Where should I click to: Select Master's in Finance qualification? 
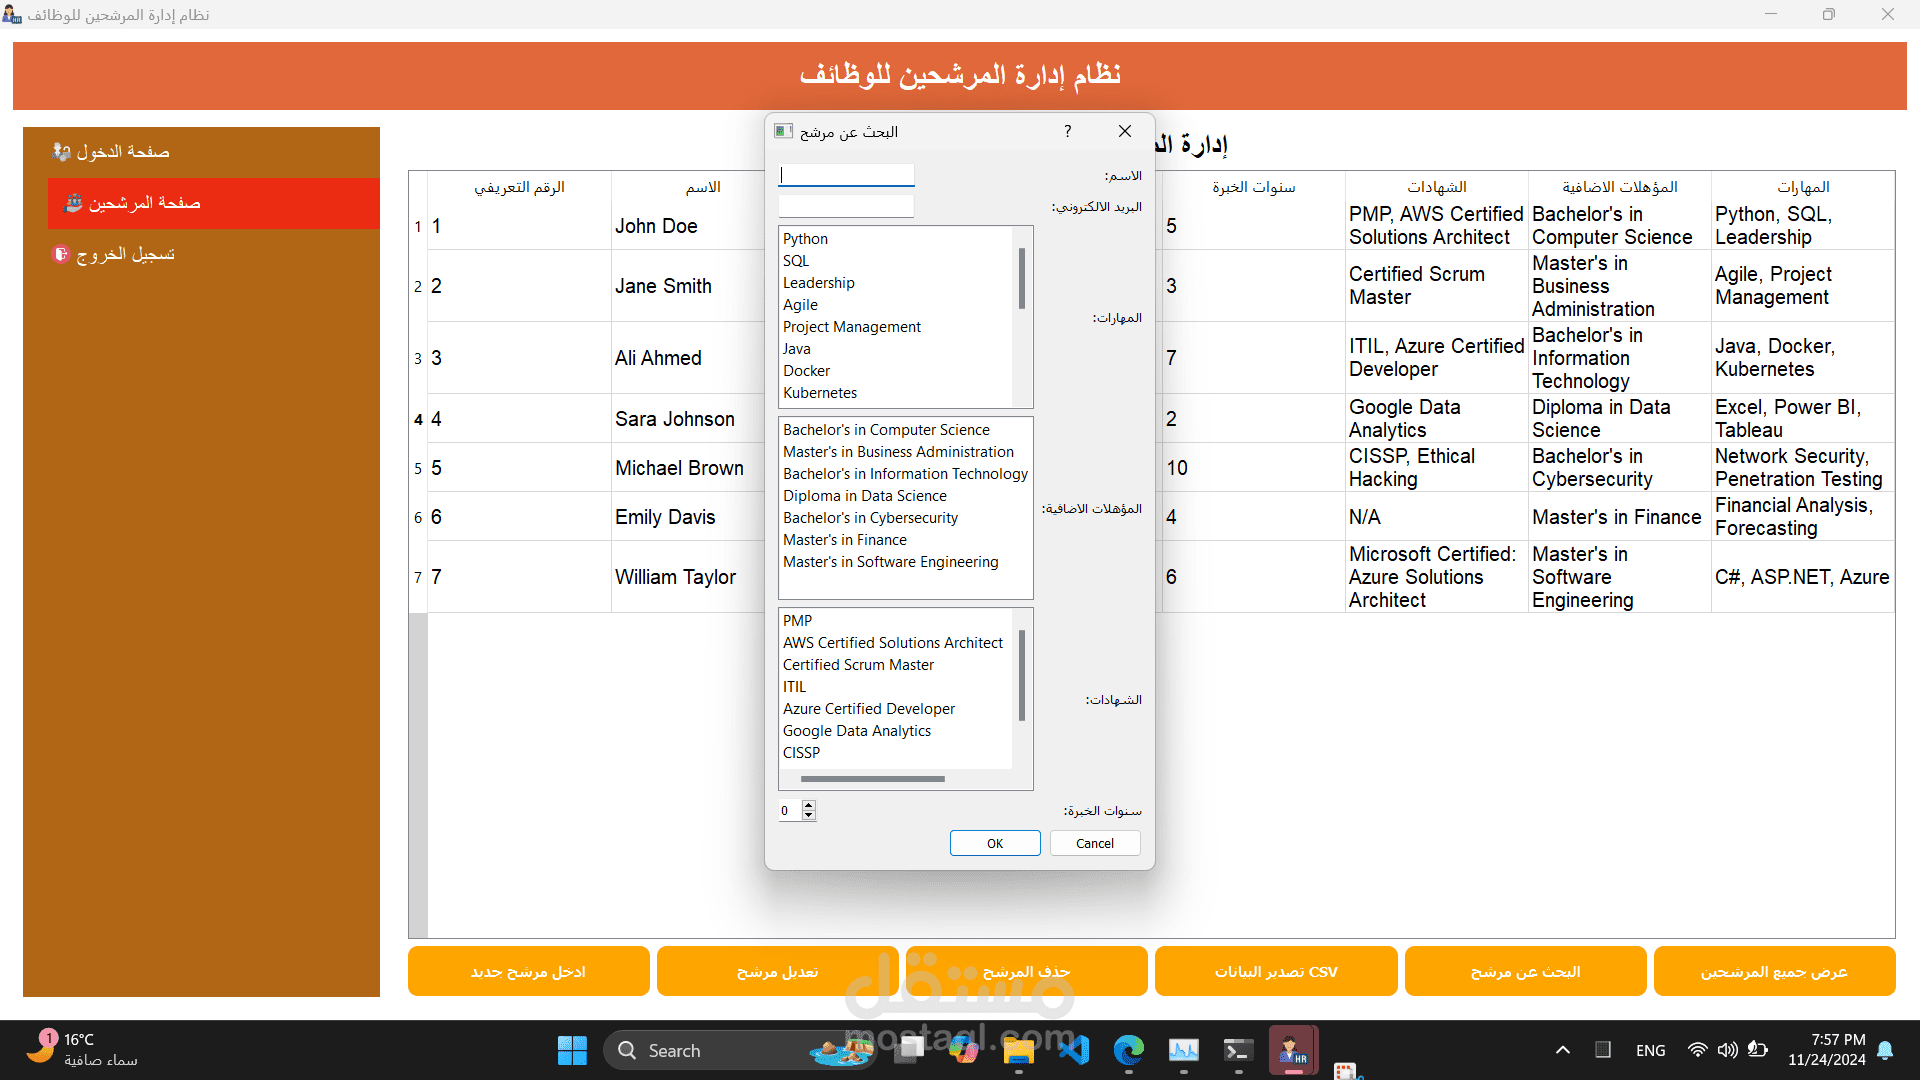click(x=844, y=540)
